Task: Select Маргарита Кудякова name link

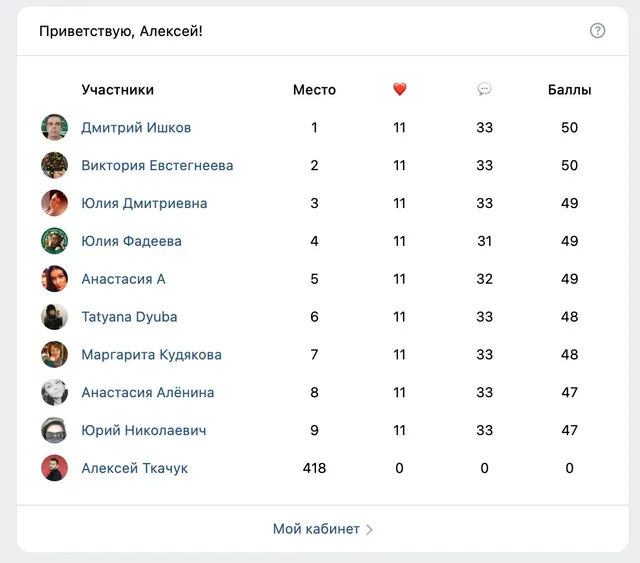Action: pyautogui.click(x=151, y=354)
